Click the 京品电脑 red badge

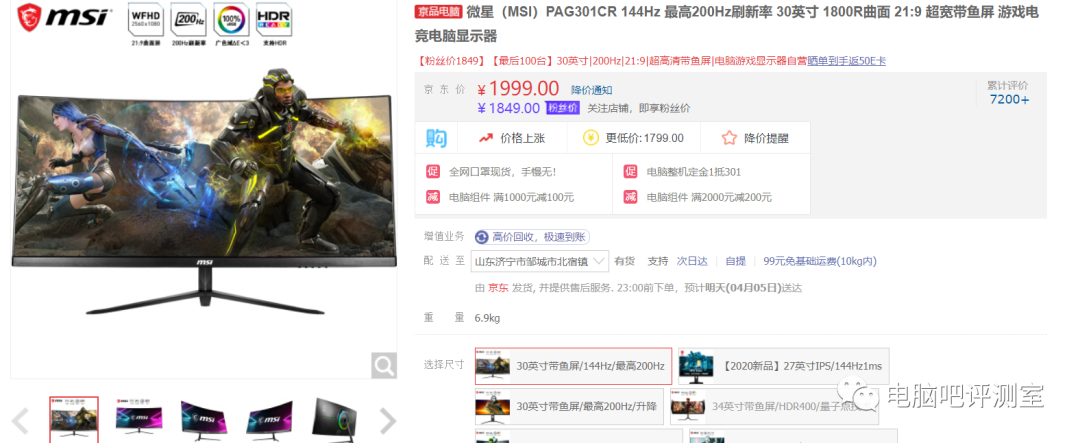(438, 12)
